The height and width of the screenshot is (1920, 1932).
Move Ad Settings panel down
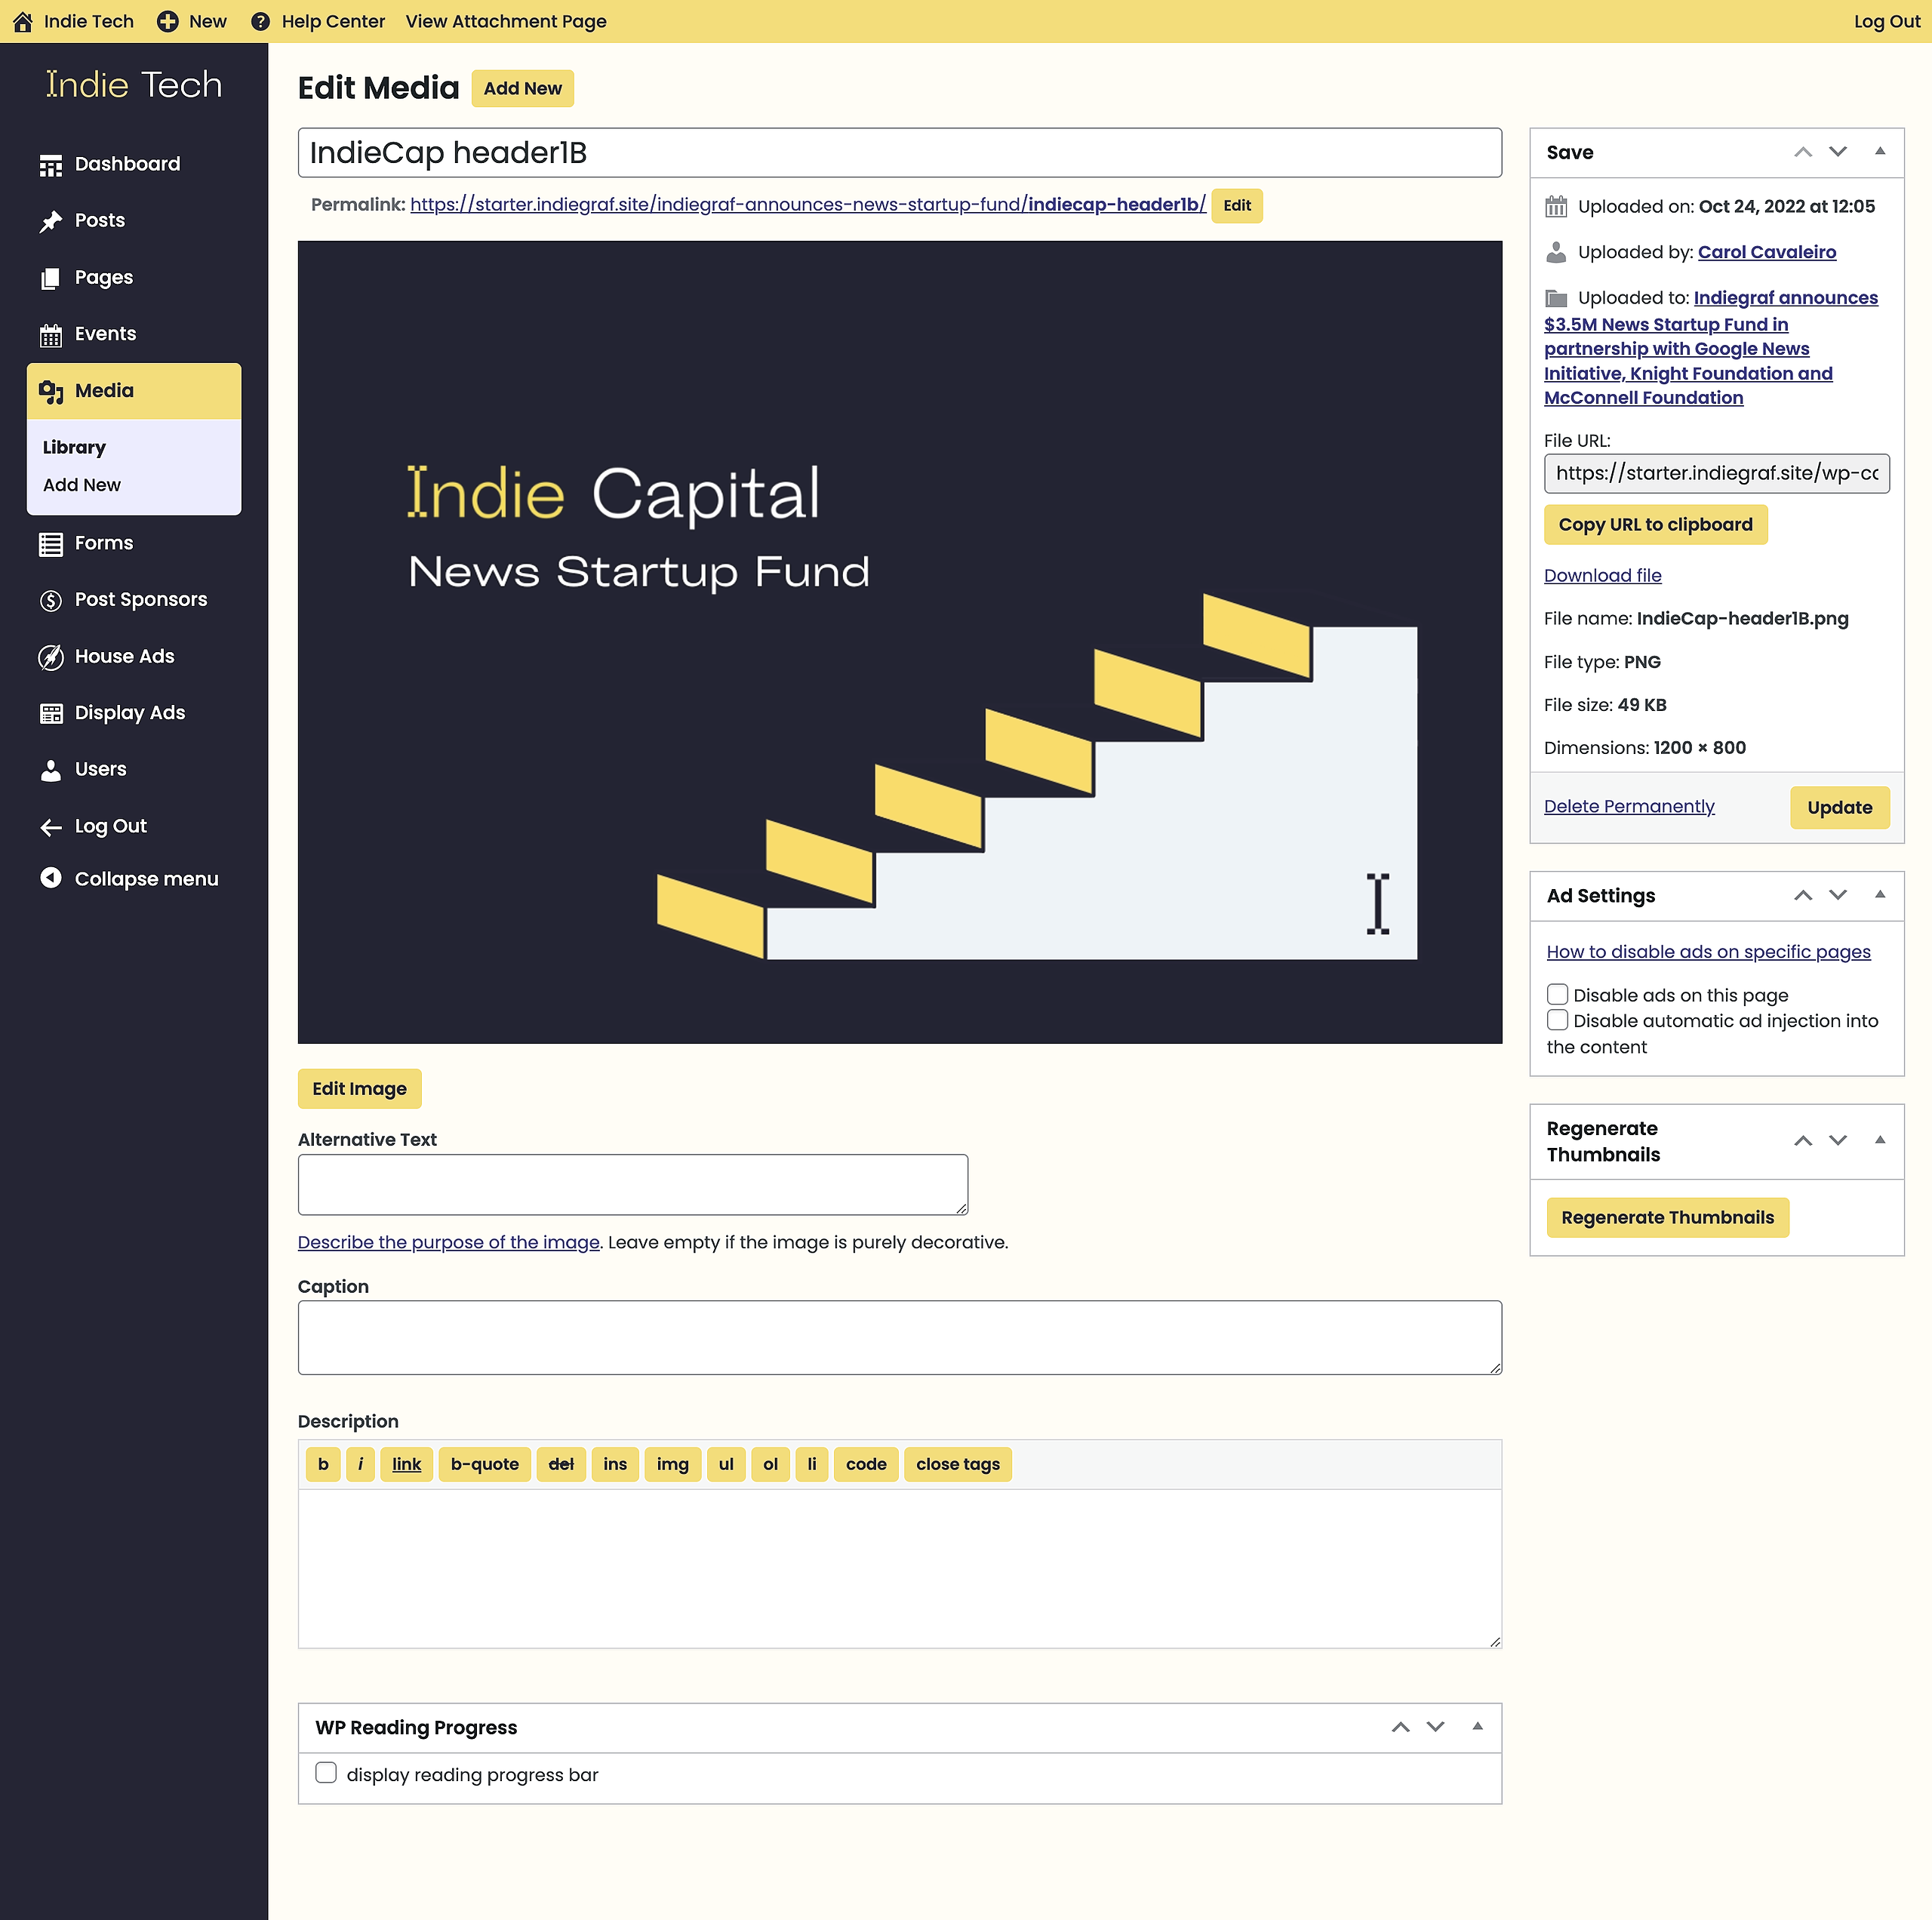(x=1838, y=895)
